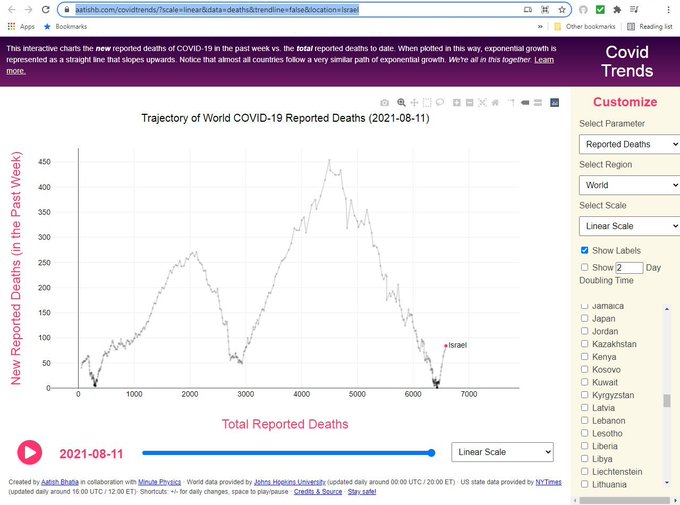Click the date timeline slider handle
Viewport: 680px width, 505px height.
pyautogui.click(x=431, y=453)
